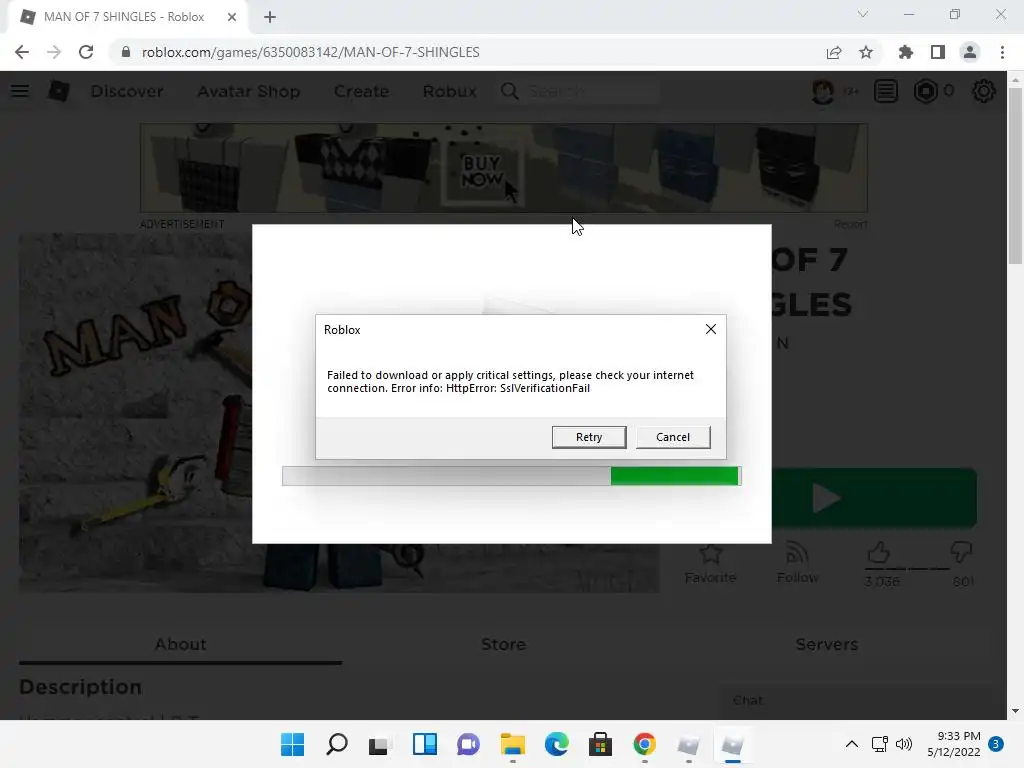Go back to the previous page

pos(22,52)
